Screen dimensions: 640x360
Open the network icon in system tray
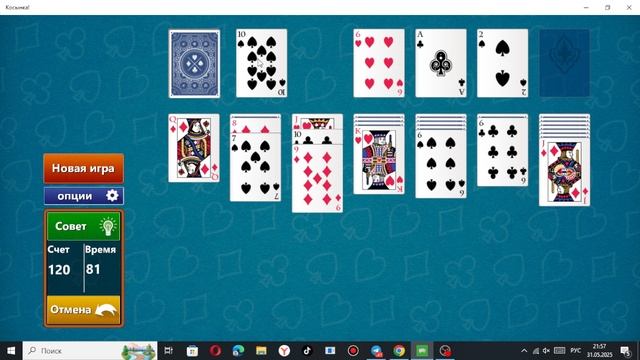[x=536, y=351]
